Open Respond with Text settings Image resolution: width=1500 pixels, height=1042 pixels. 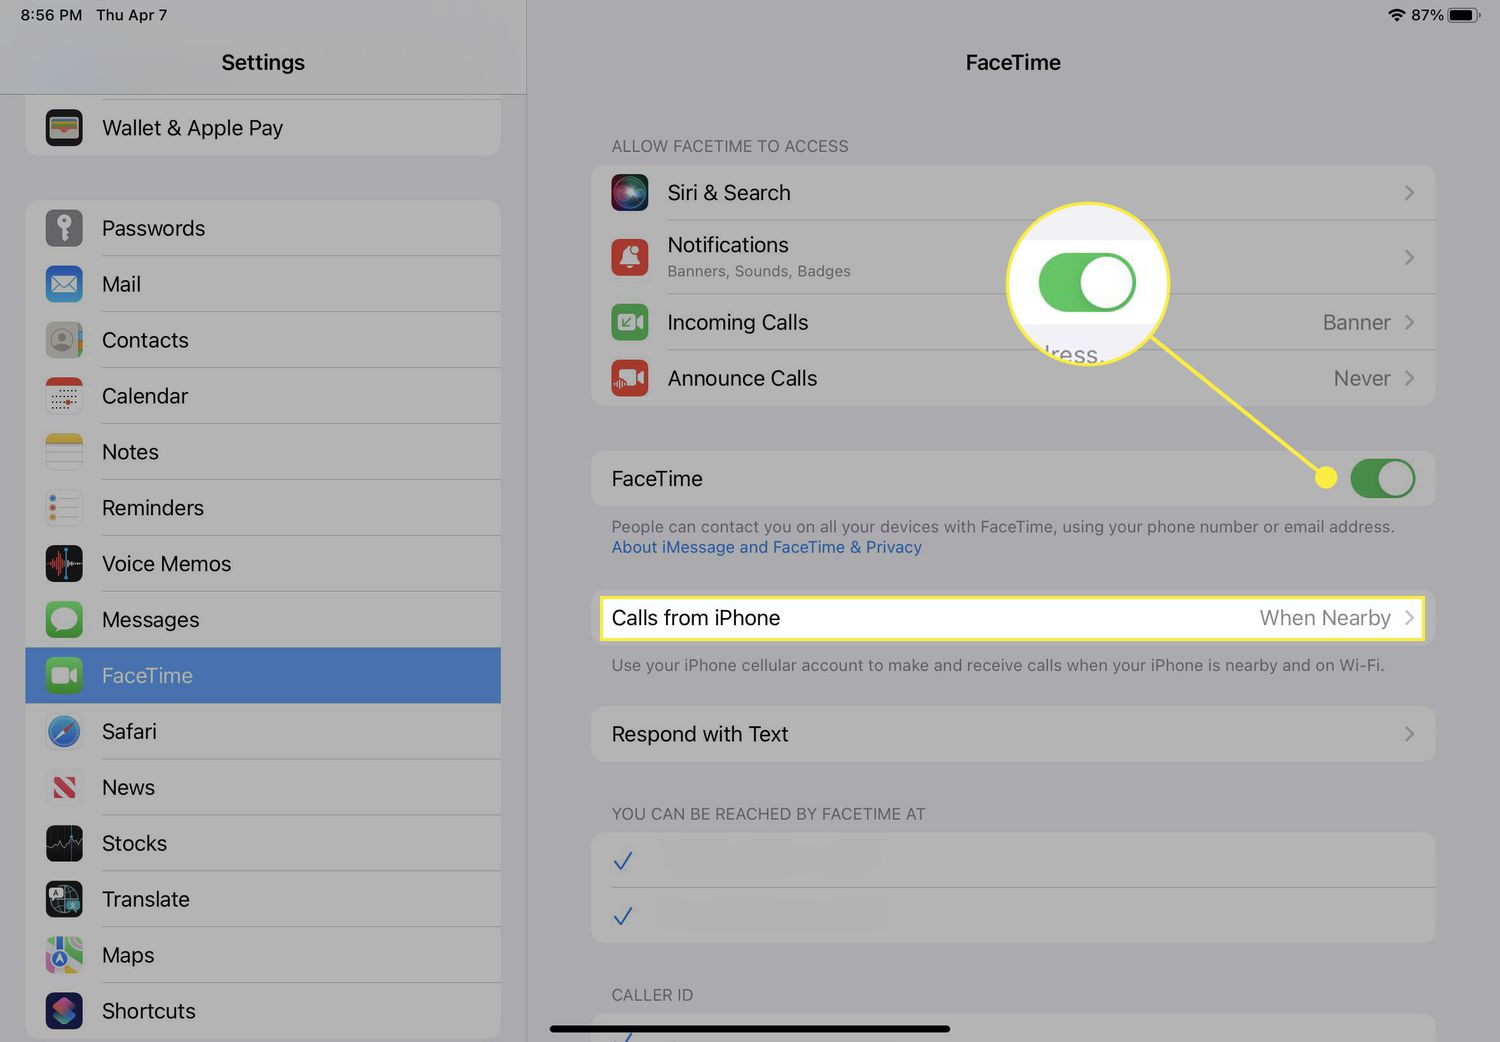[1012, 734]
